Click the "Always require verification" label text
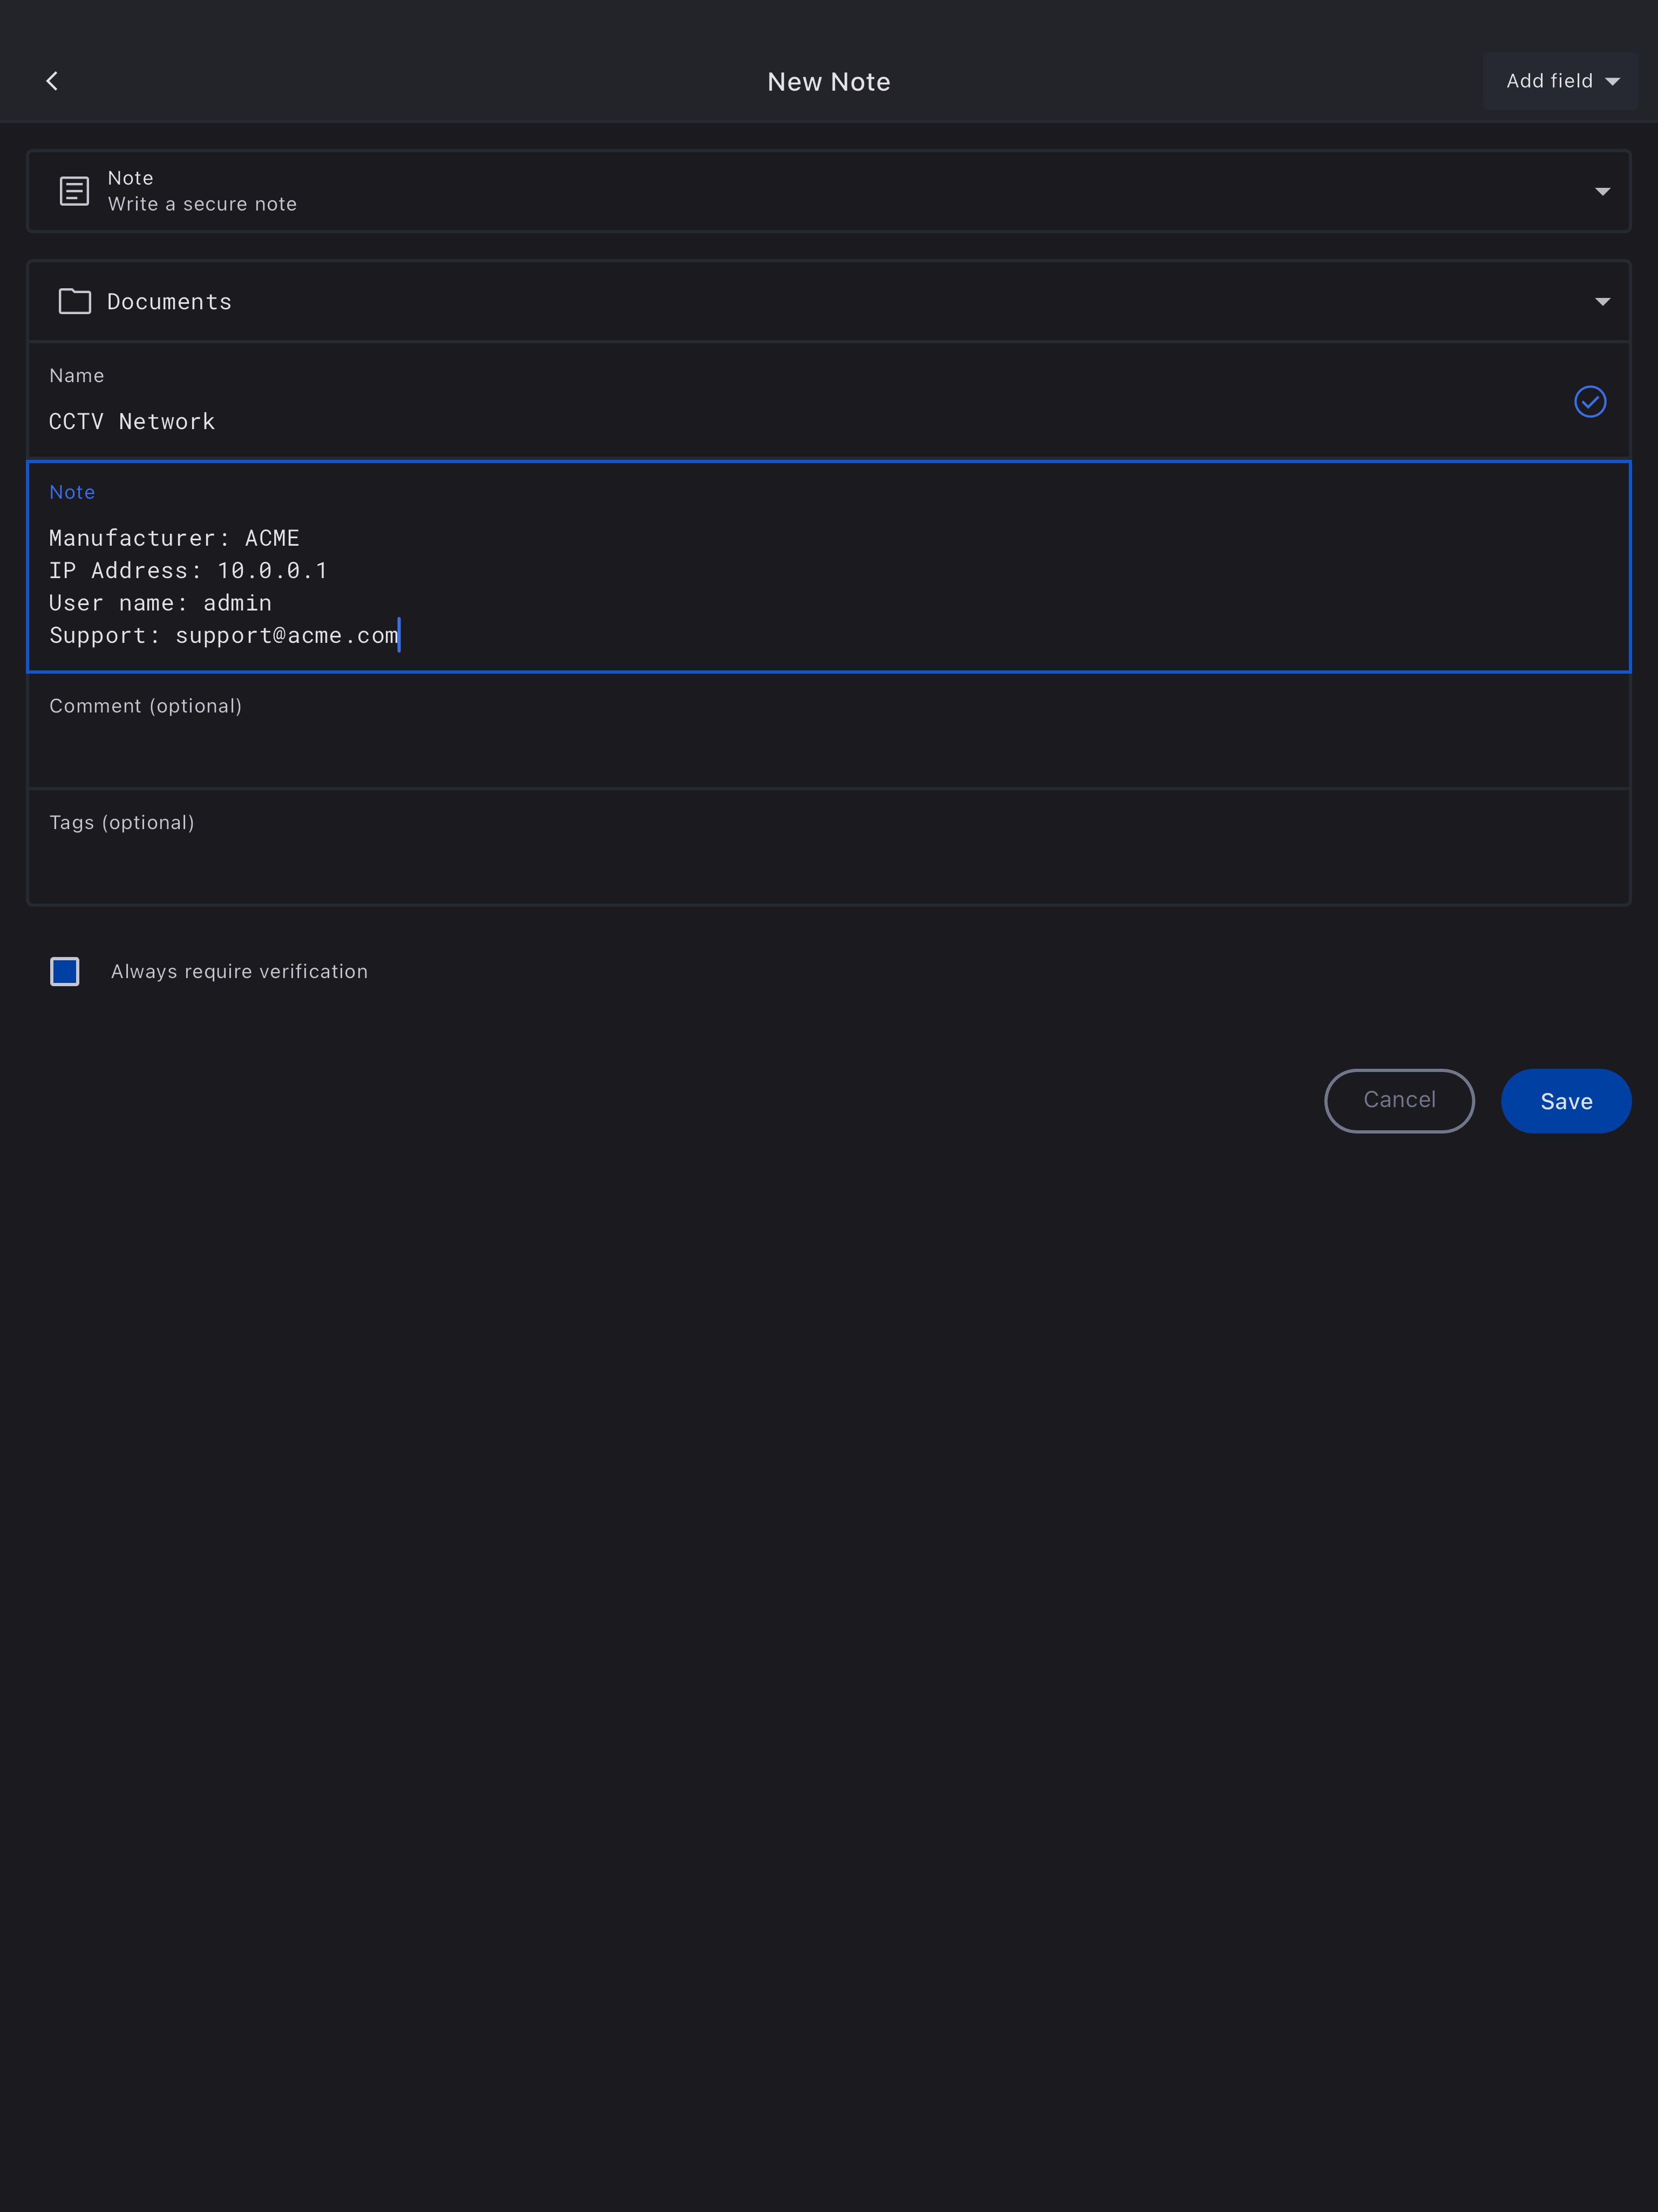Screen dimensions: 1658x2212 point(239,972)
